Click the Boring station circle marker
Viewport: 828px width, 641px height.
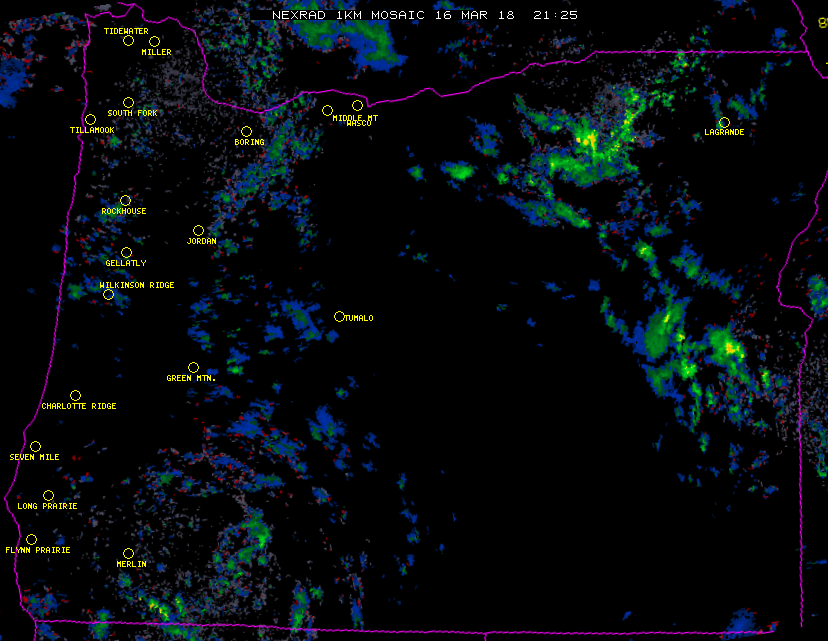coord(246,132)
